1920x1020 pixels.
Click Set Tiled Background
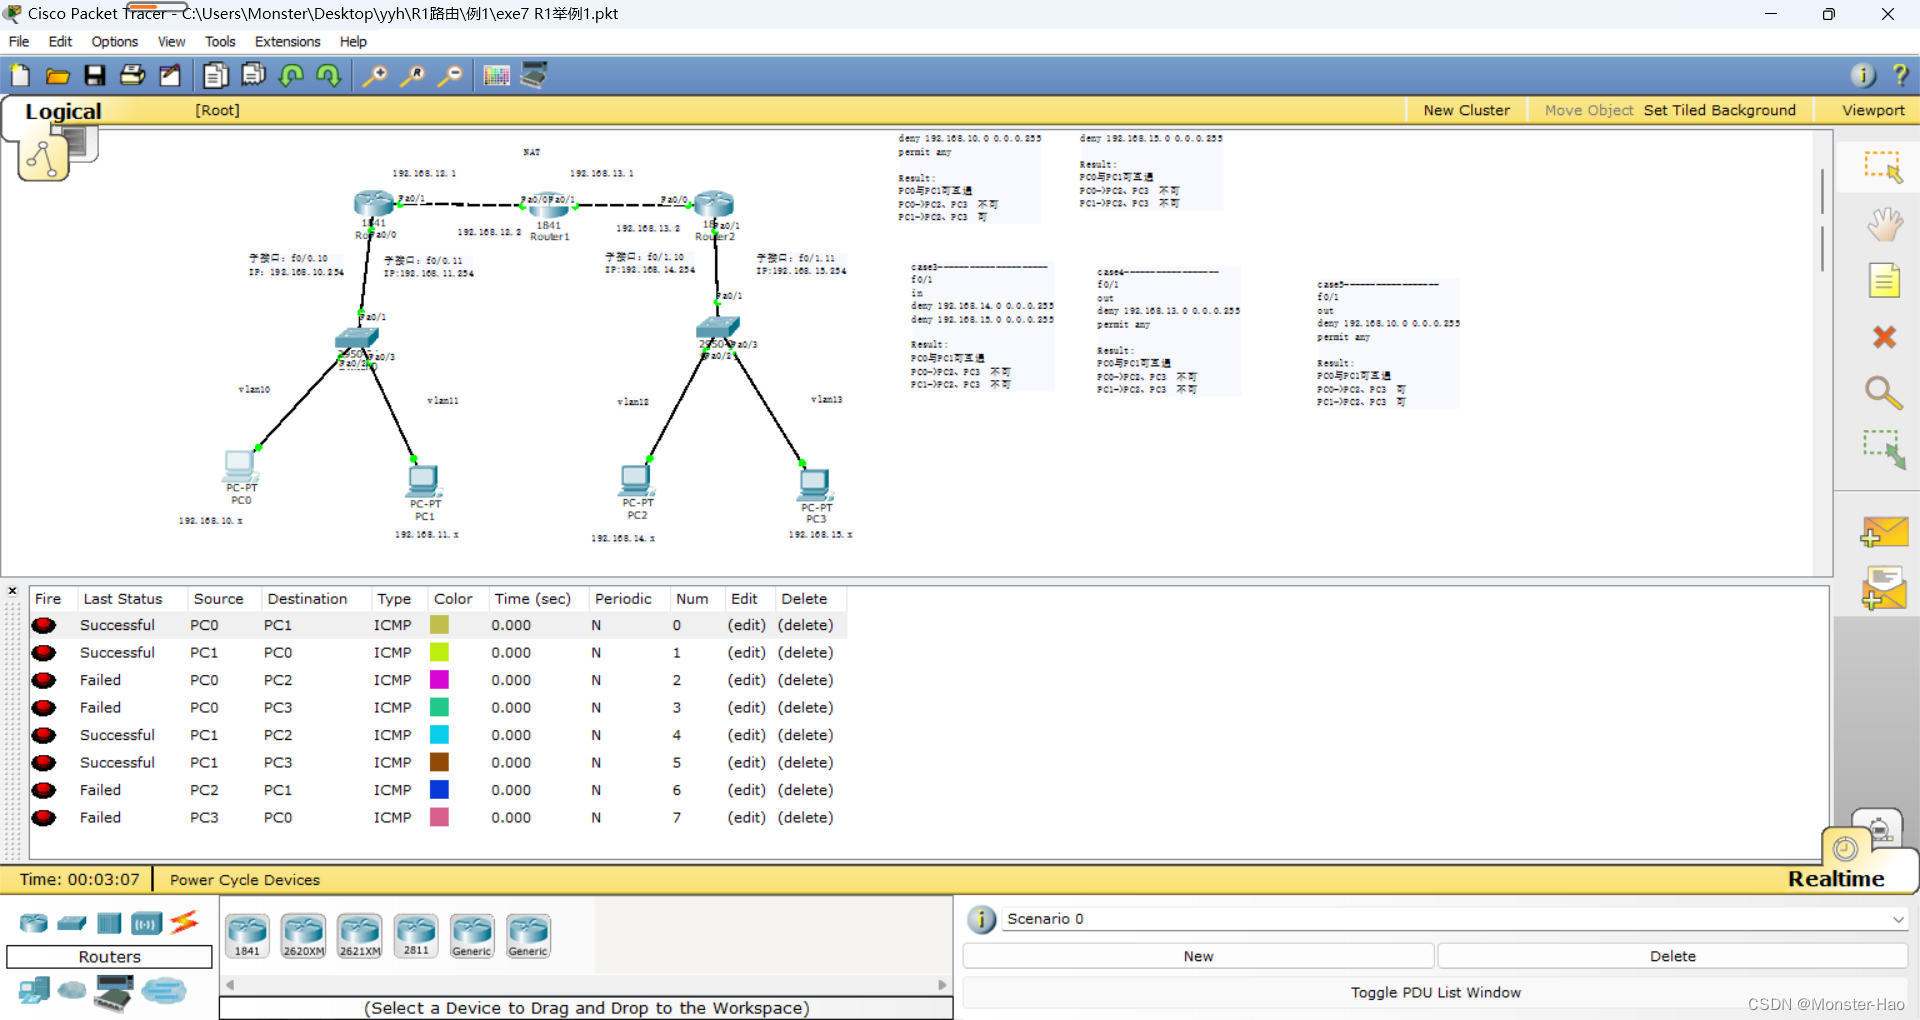1719,110
